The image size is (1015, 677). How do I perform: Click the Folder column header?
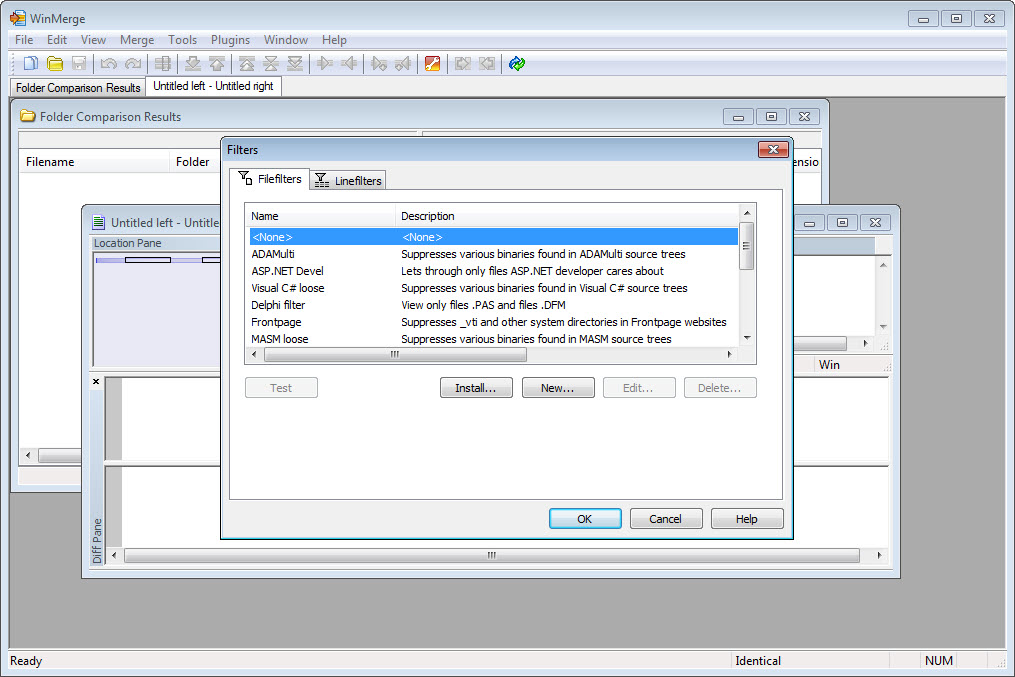tap(195, 162)
